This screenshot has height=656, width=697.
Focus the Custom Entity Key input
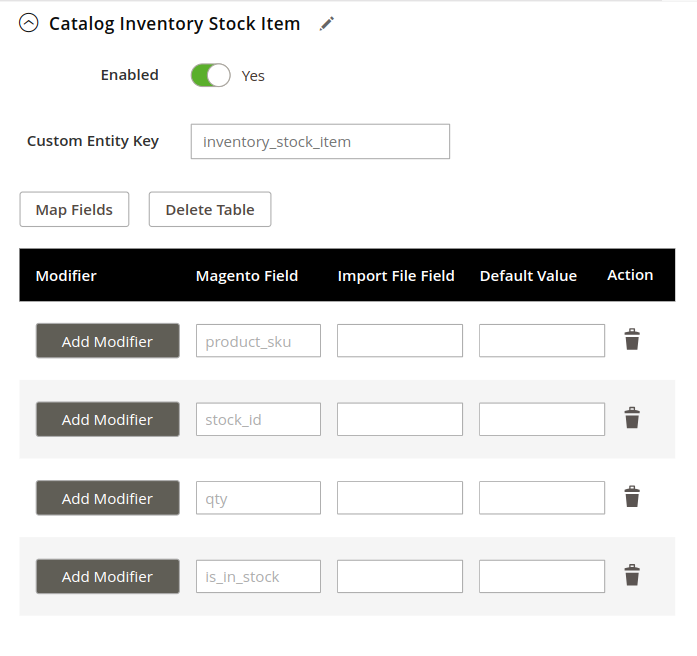[320, 141]
